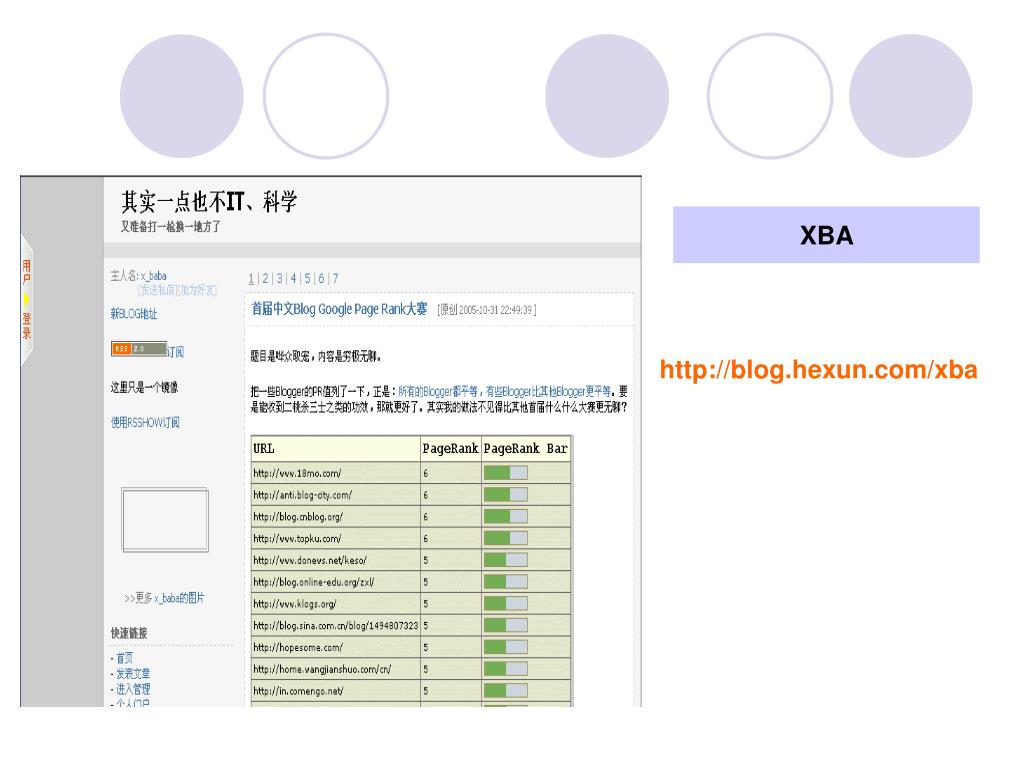The width and height of the screenshot is (1024, 768).
Task: Click the PageRank column header
Action: click(x=451, y=449)
